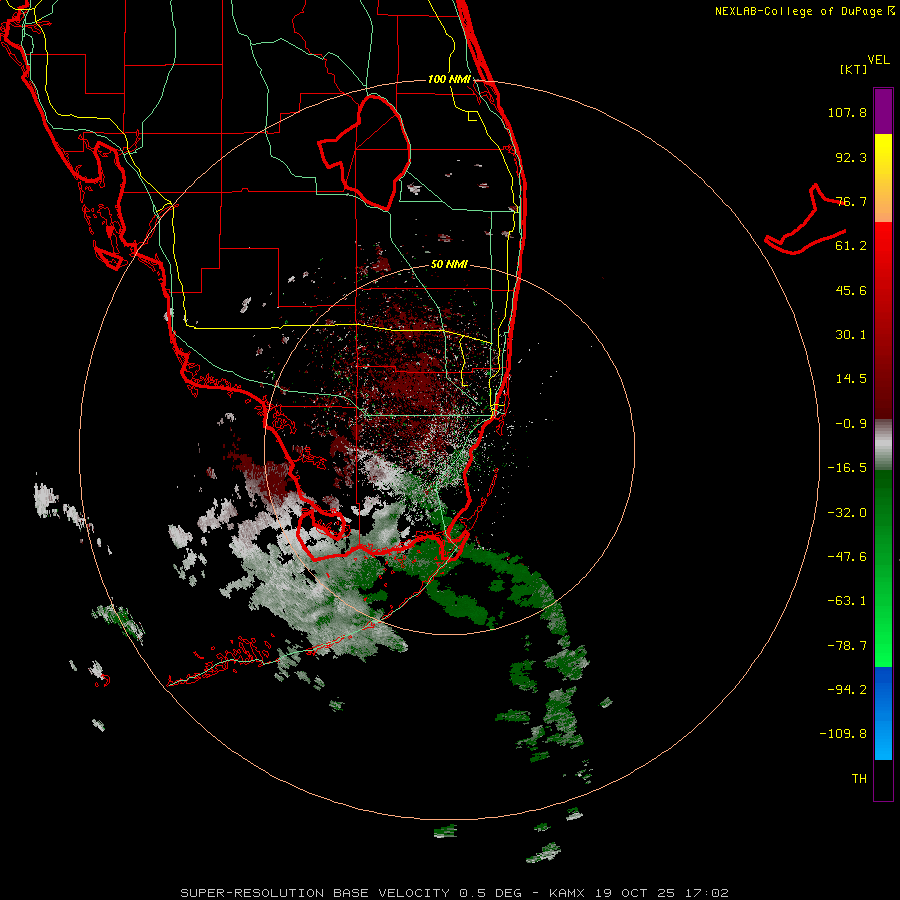Select the 107.8 legend value
Viewport: 900px width, 900px height.
(x=847, y=112)
